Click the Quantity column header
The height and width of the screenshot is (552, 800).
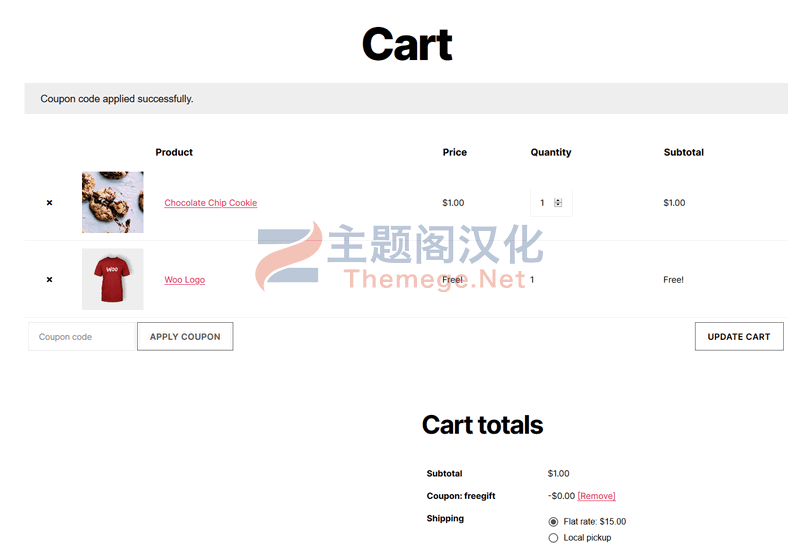[551, 152]
